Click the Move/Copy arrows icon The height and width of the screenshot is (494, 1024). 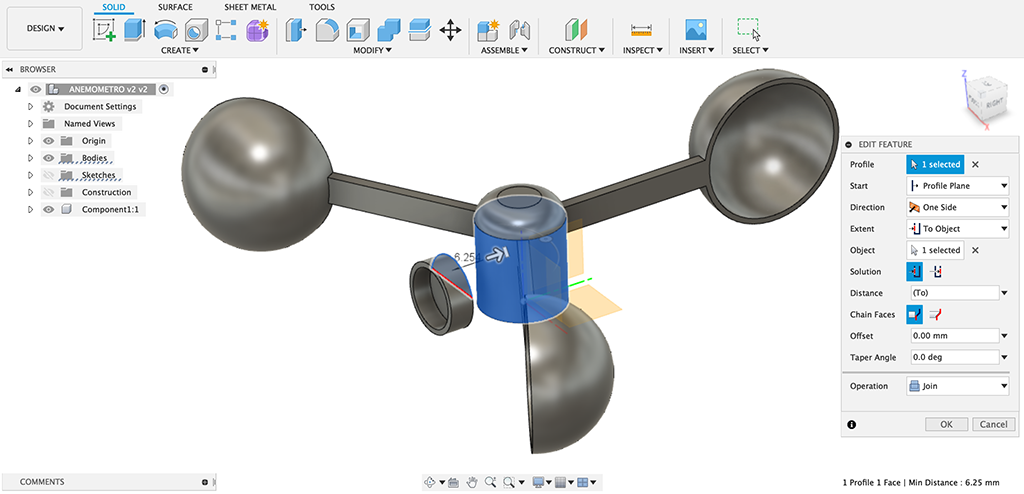pyautogui.click(x=450, y=30)
